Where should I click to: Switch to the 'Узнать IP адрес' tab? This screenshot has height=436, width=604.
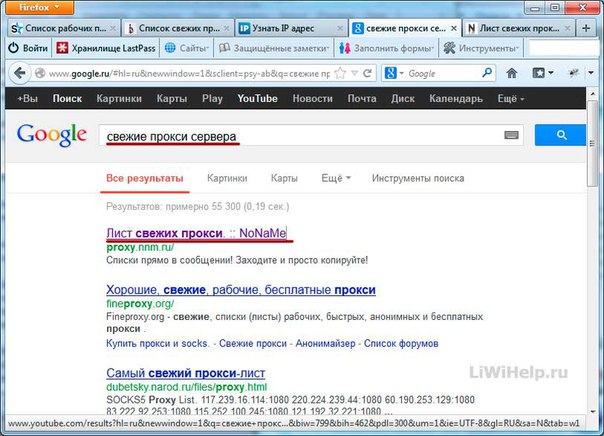pyautogui.click(x=291, y=28)
